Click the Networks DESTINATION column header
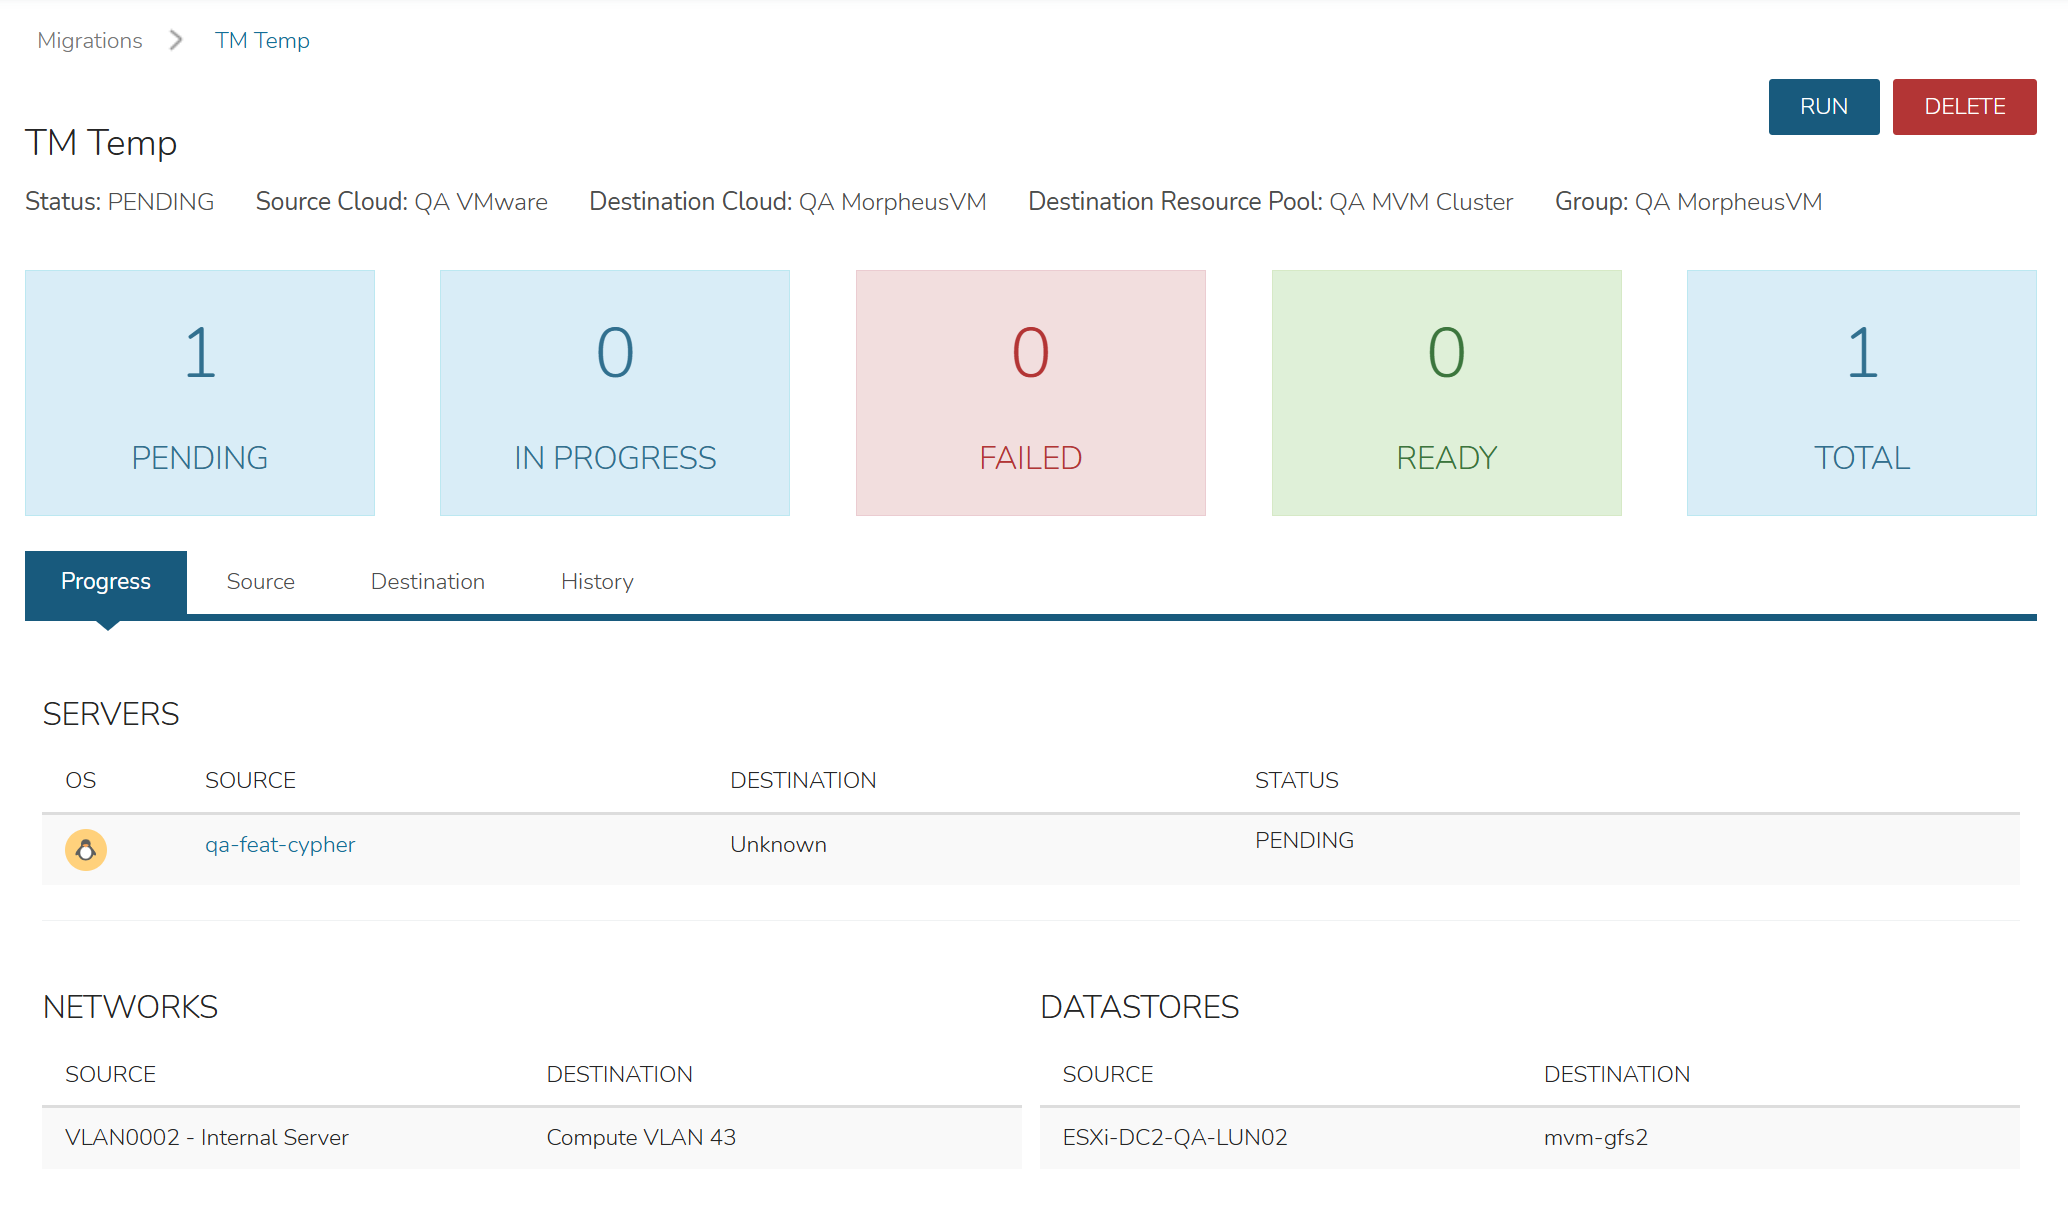This screenshot has height=1205, width=2068. coord(619,1075)
